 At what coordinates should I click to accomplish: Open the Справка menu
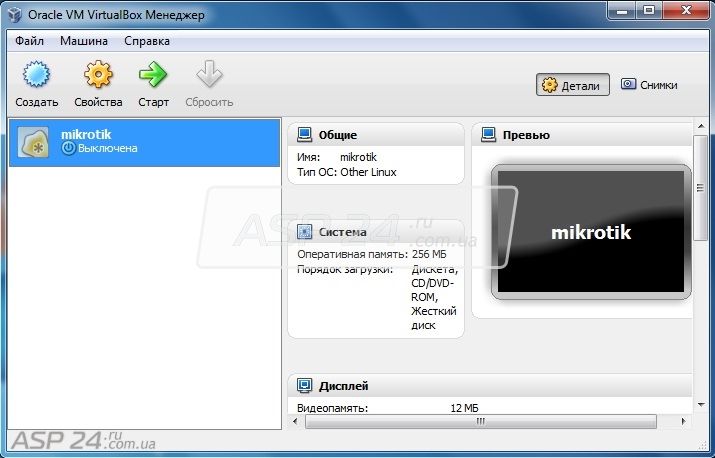147,41
